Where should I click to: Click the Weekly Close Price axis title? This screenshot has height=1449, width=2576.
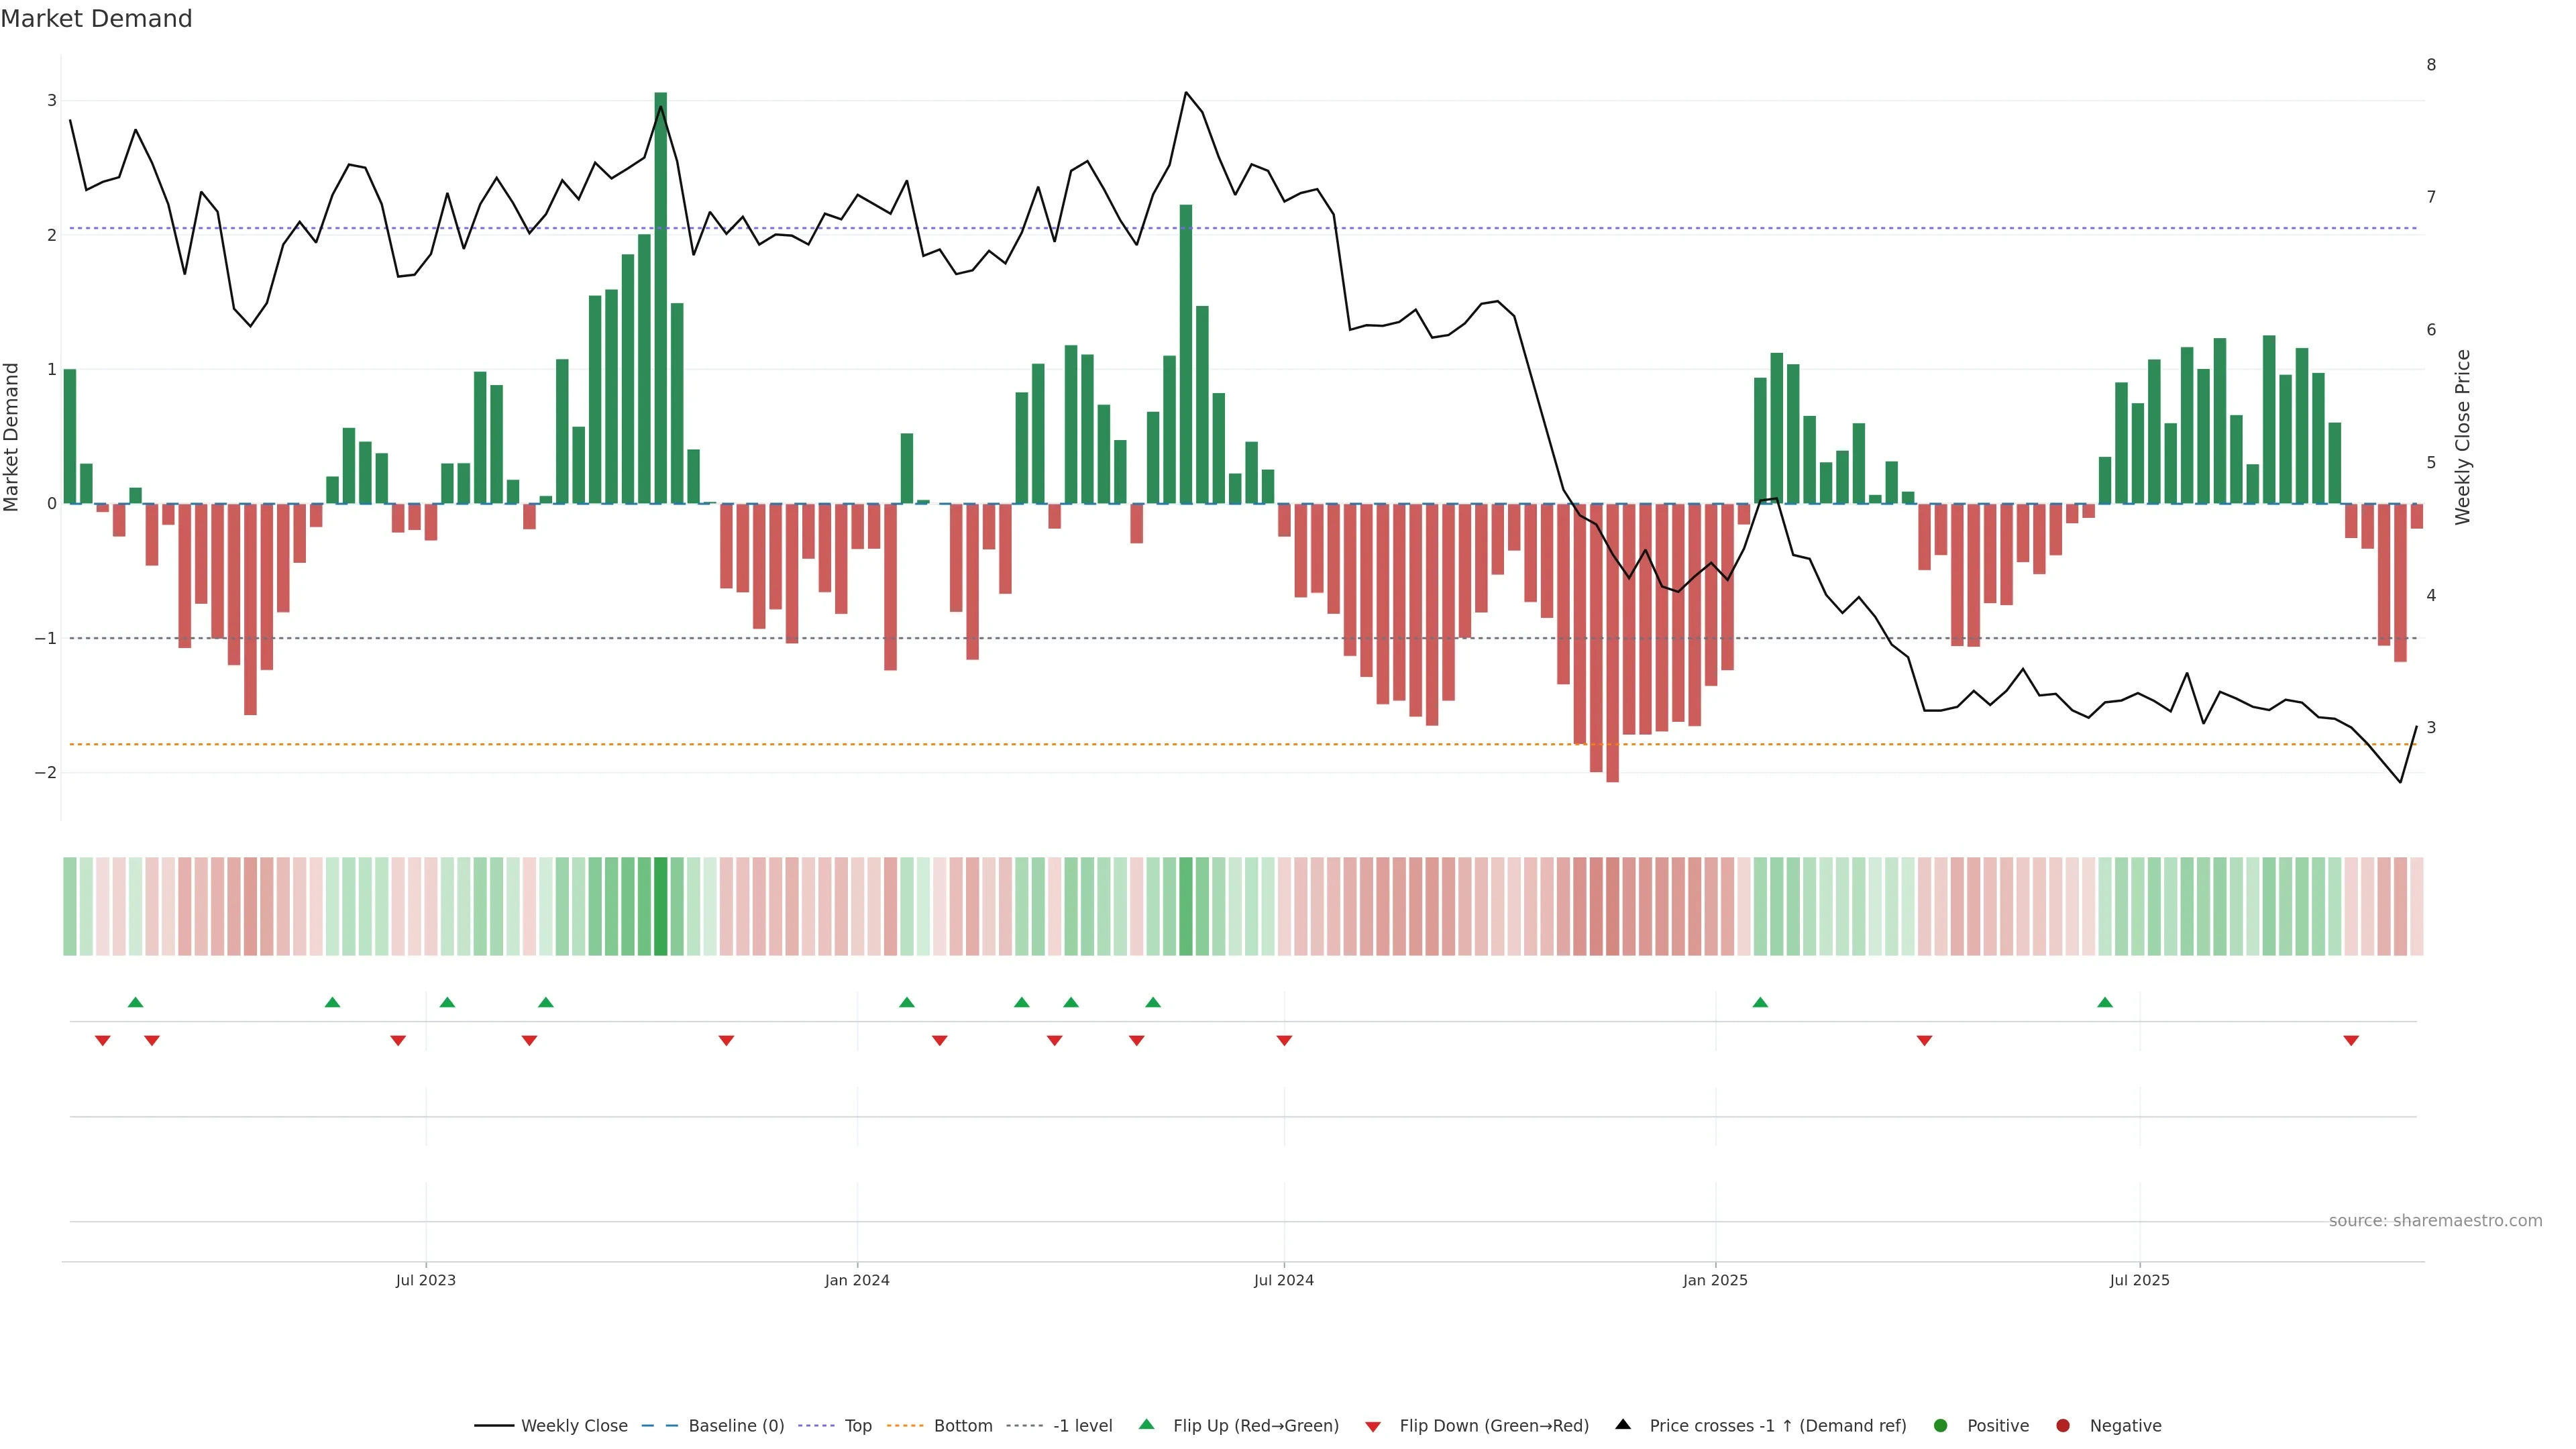[2462, 437]
